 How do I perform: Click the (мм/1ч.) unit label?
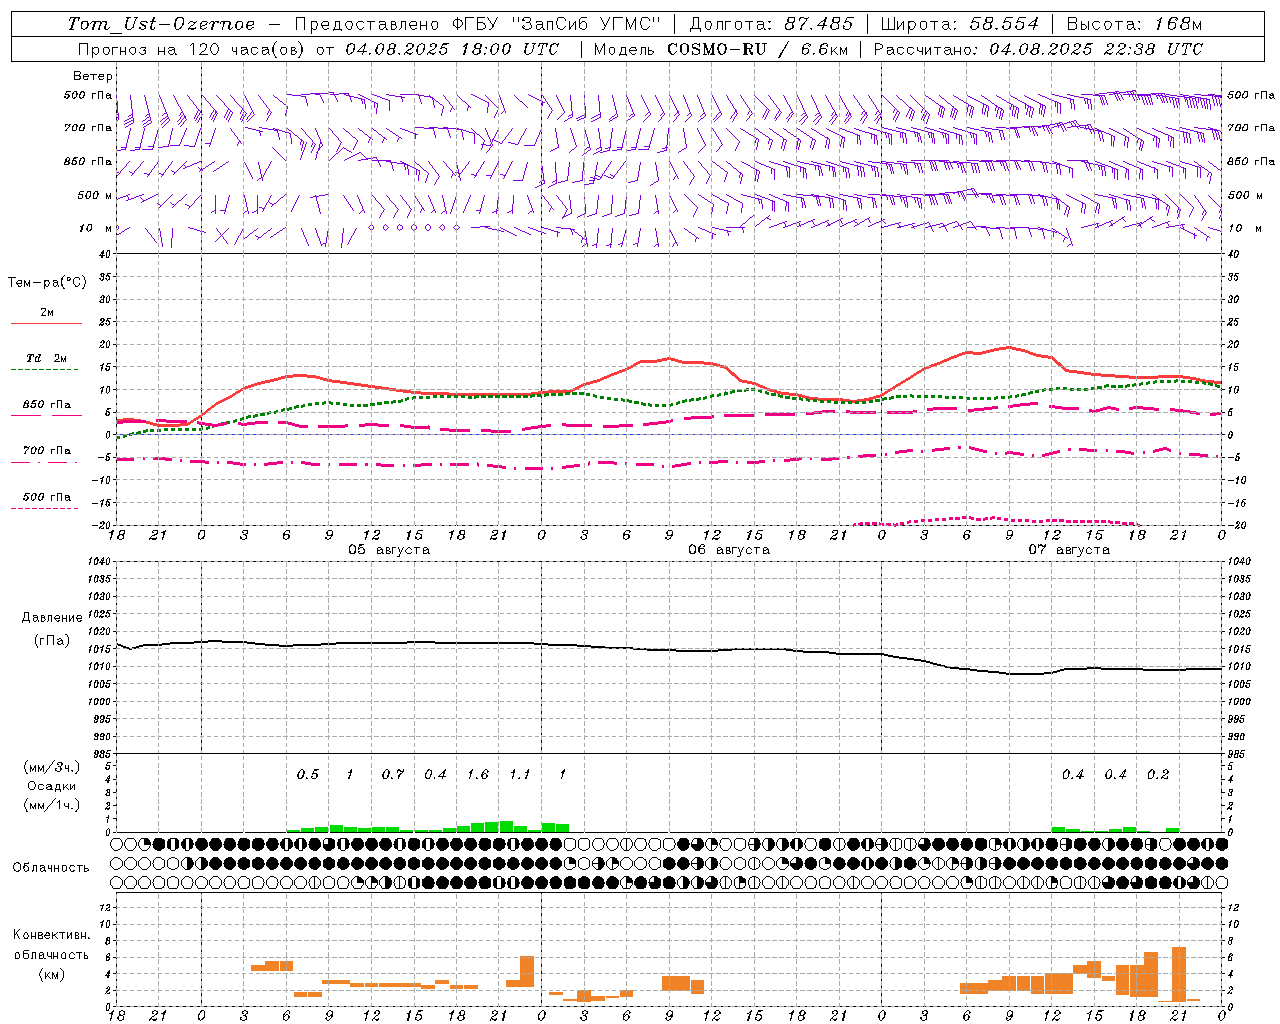[52, 804]
